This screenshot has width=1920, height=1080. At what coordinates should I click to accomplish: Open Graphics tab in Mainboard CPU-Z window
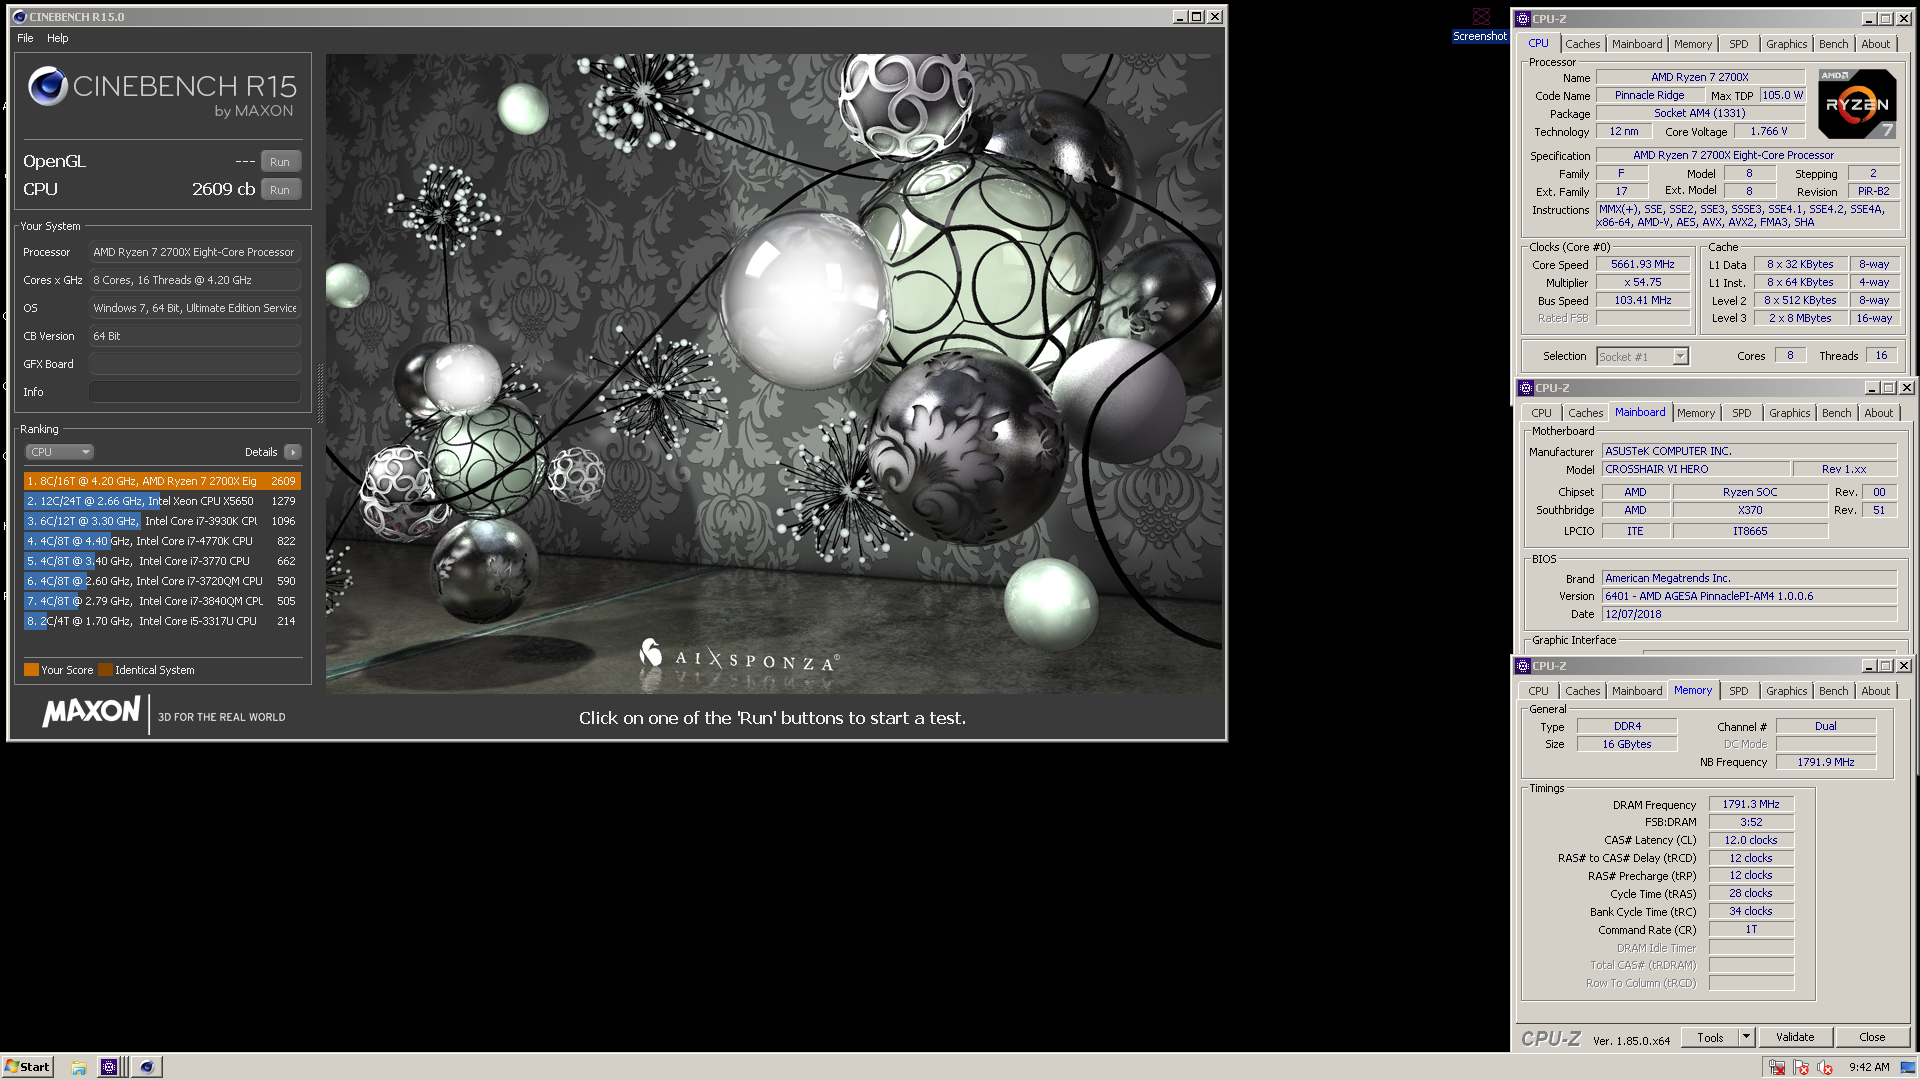(1789, 413)
